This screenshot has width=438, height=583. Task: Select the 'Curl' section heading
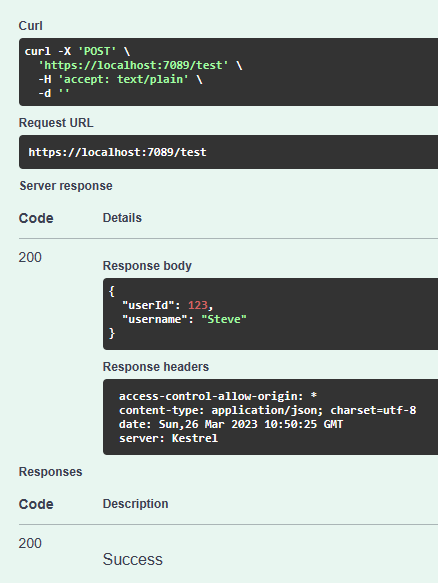(30, 26)
